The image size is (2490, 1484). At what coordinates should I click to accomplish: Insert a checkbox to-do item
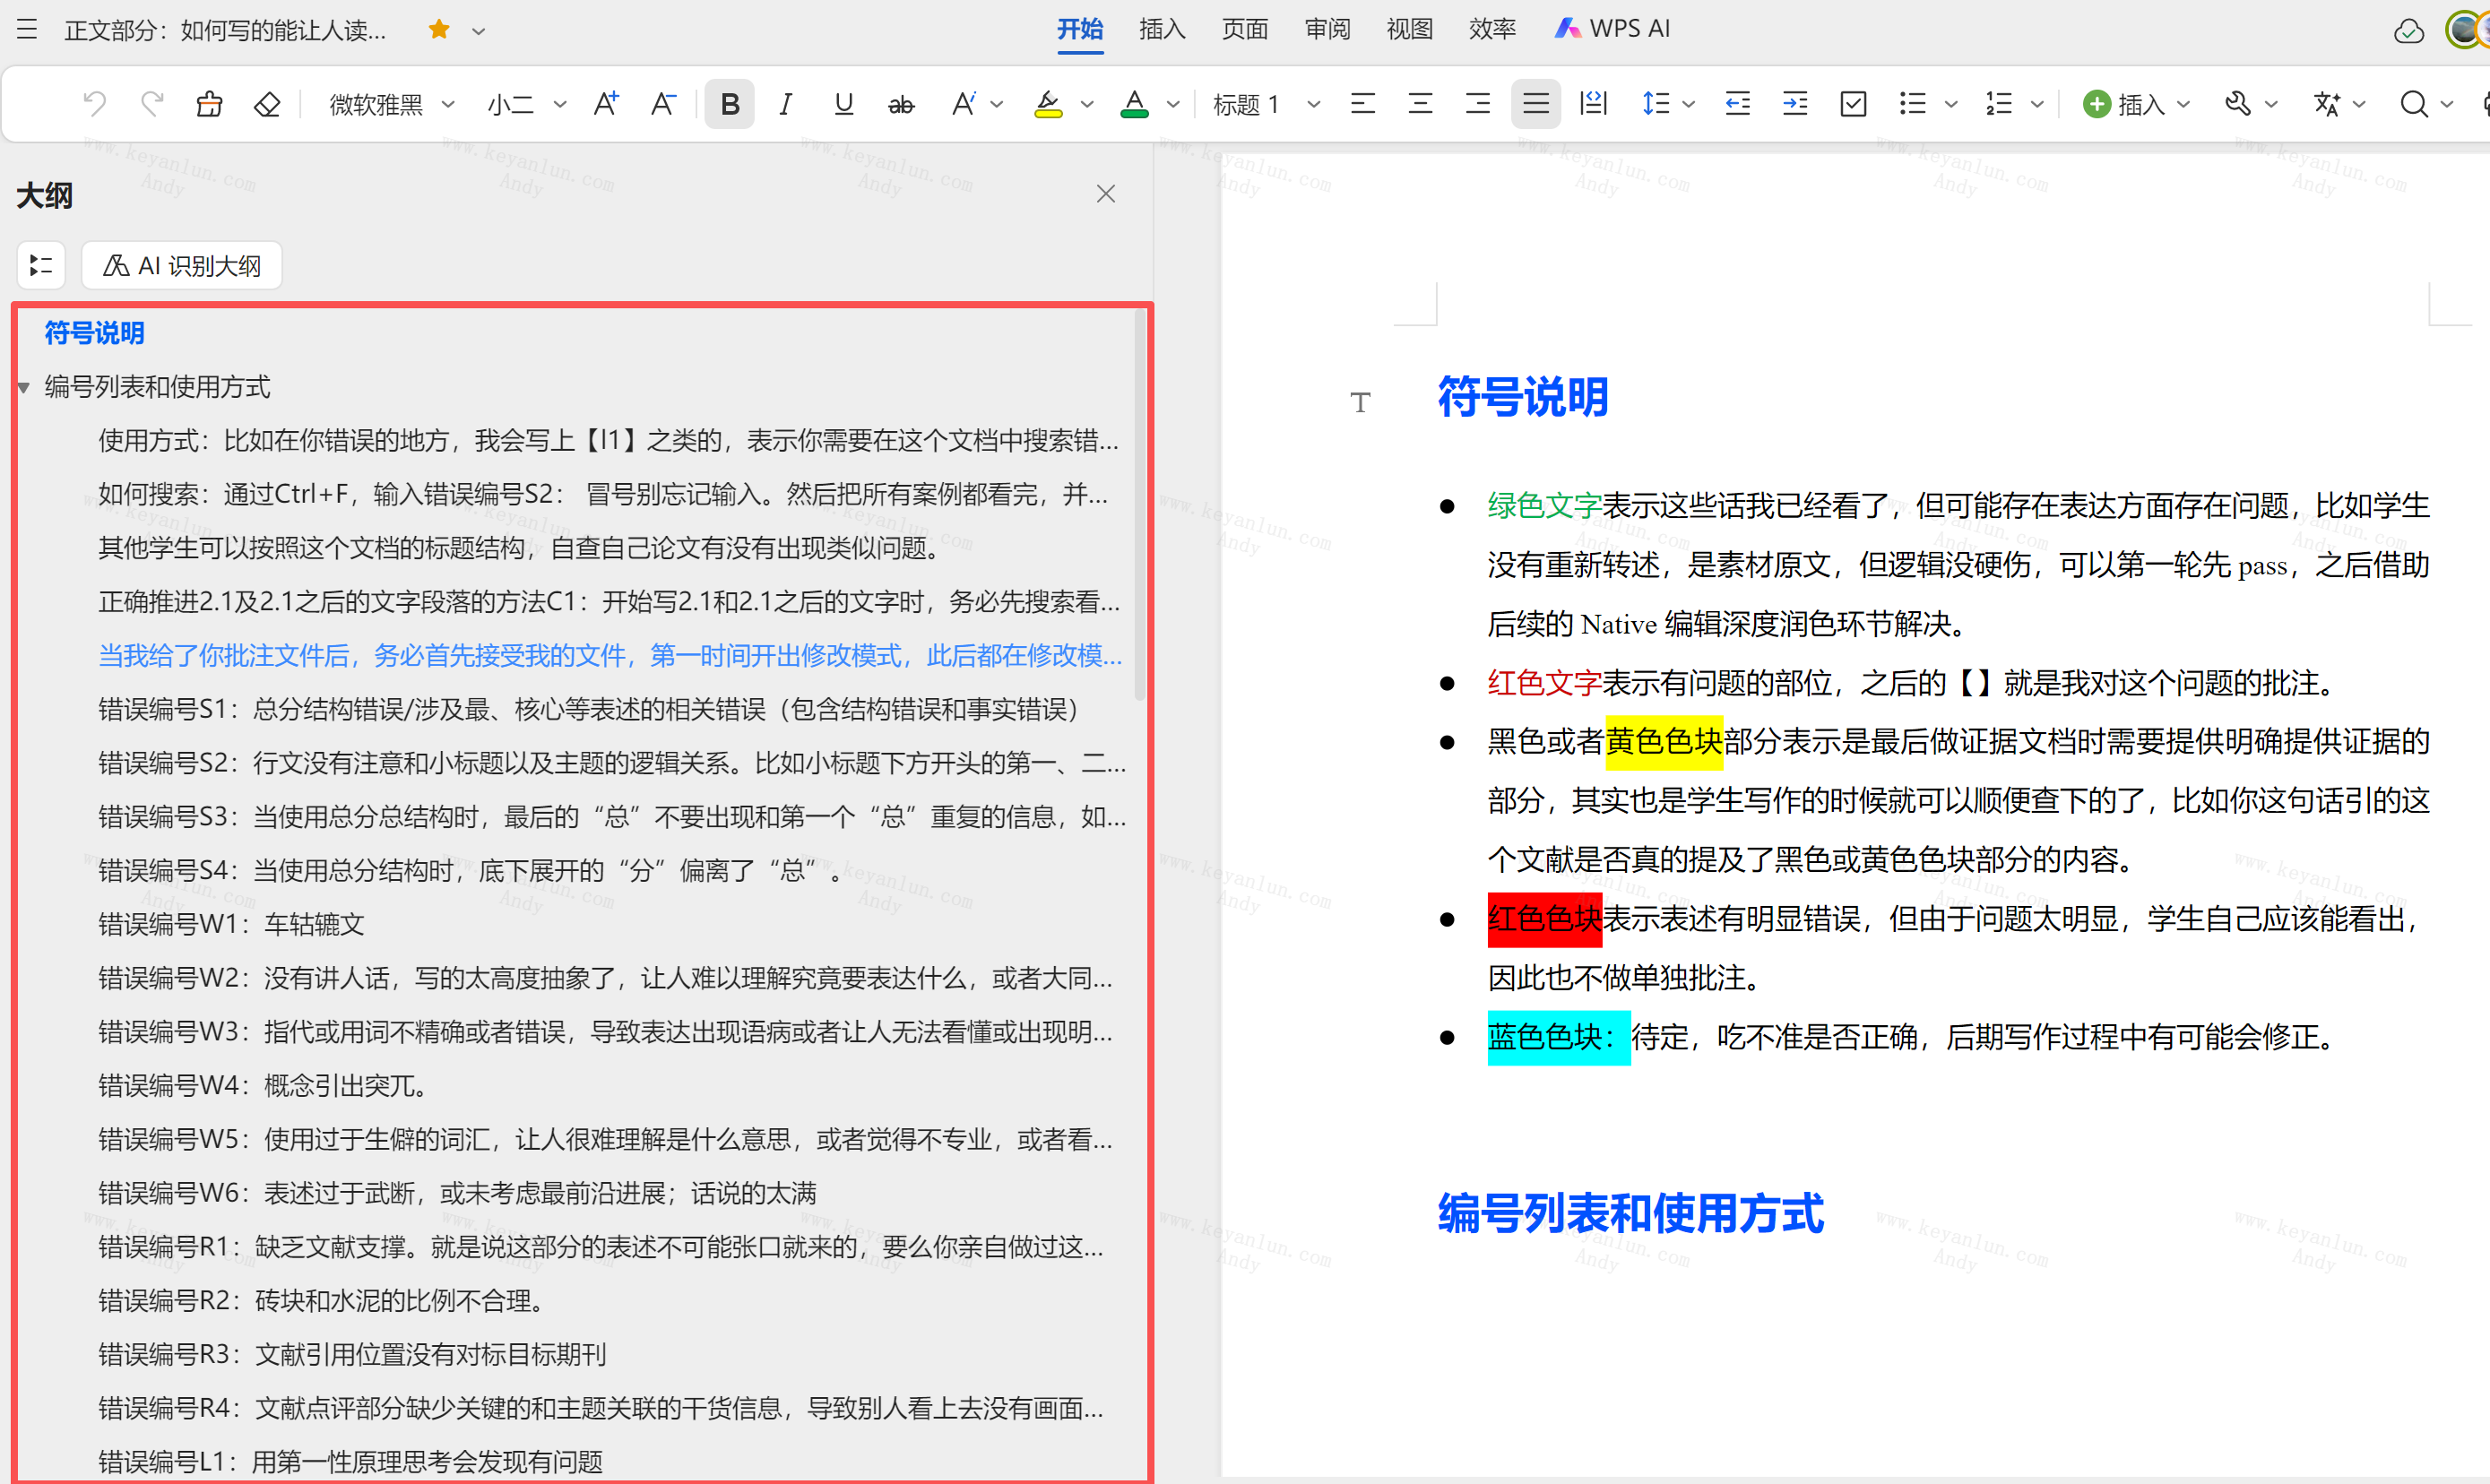click(x=1853, y=104)
